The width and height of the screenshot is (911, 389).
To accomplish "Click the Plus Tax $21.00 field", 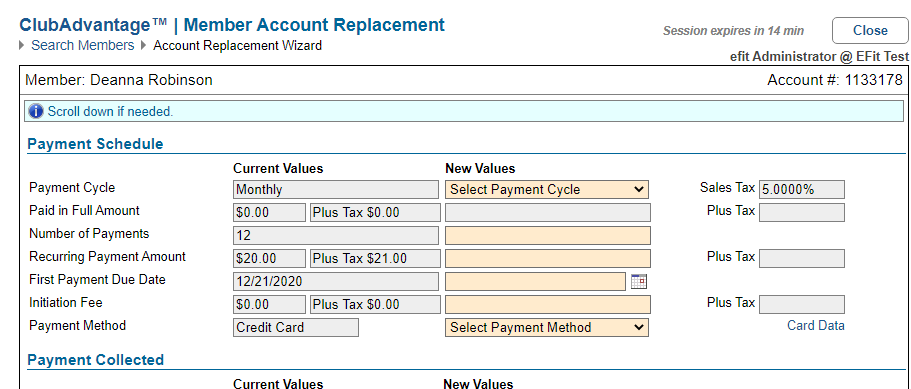I will (375, 258).
